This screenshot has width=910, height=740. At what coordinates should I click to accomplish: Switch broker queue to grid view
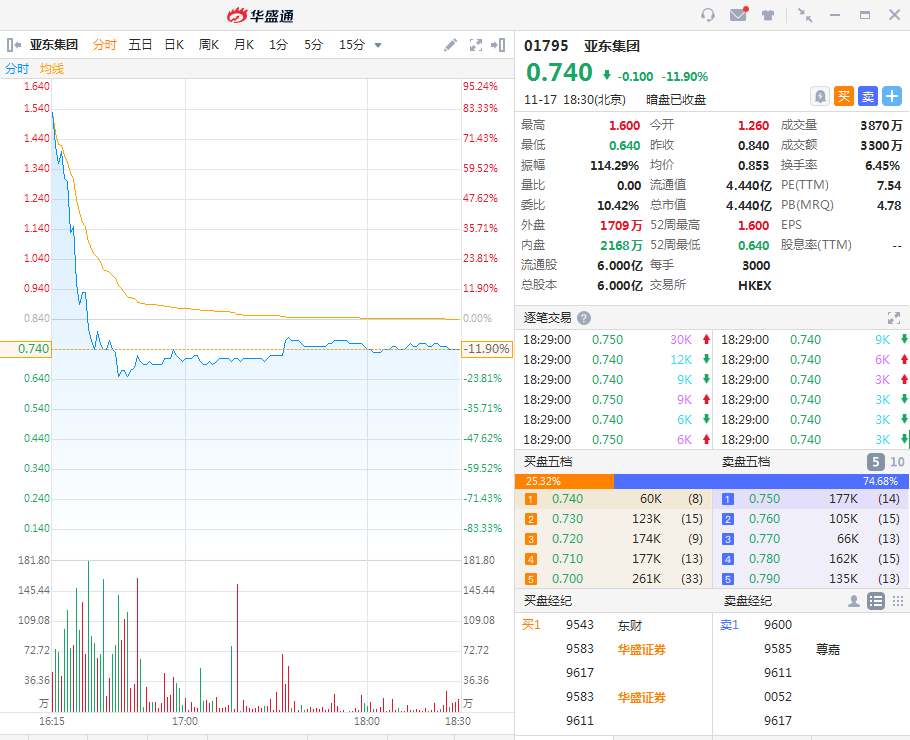[x=898, y=601]
